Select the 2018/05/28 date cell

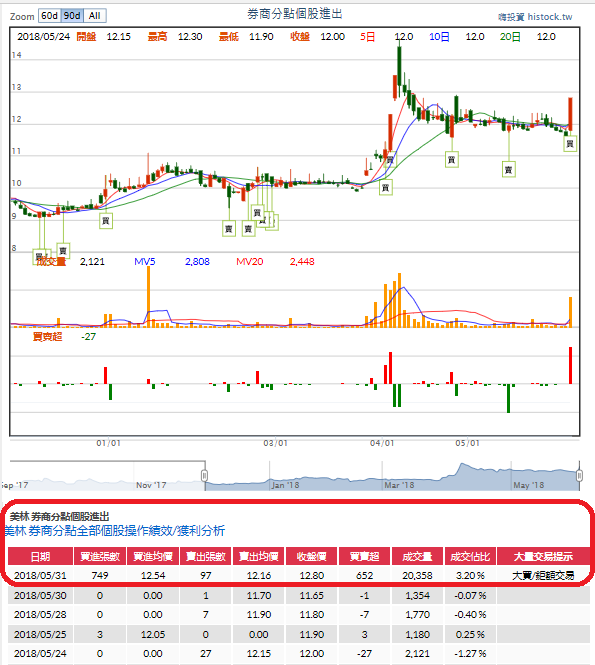(x=40, y=615)
